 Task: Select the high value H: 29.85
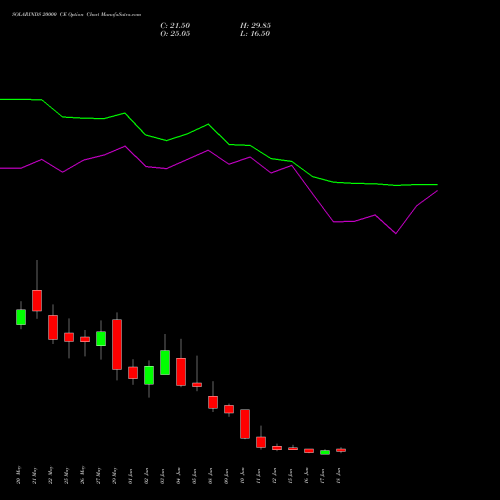tap(255, 26)
